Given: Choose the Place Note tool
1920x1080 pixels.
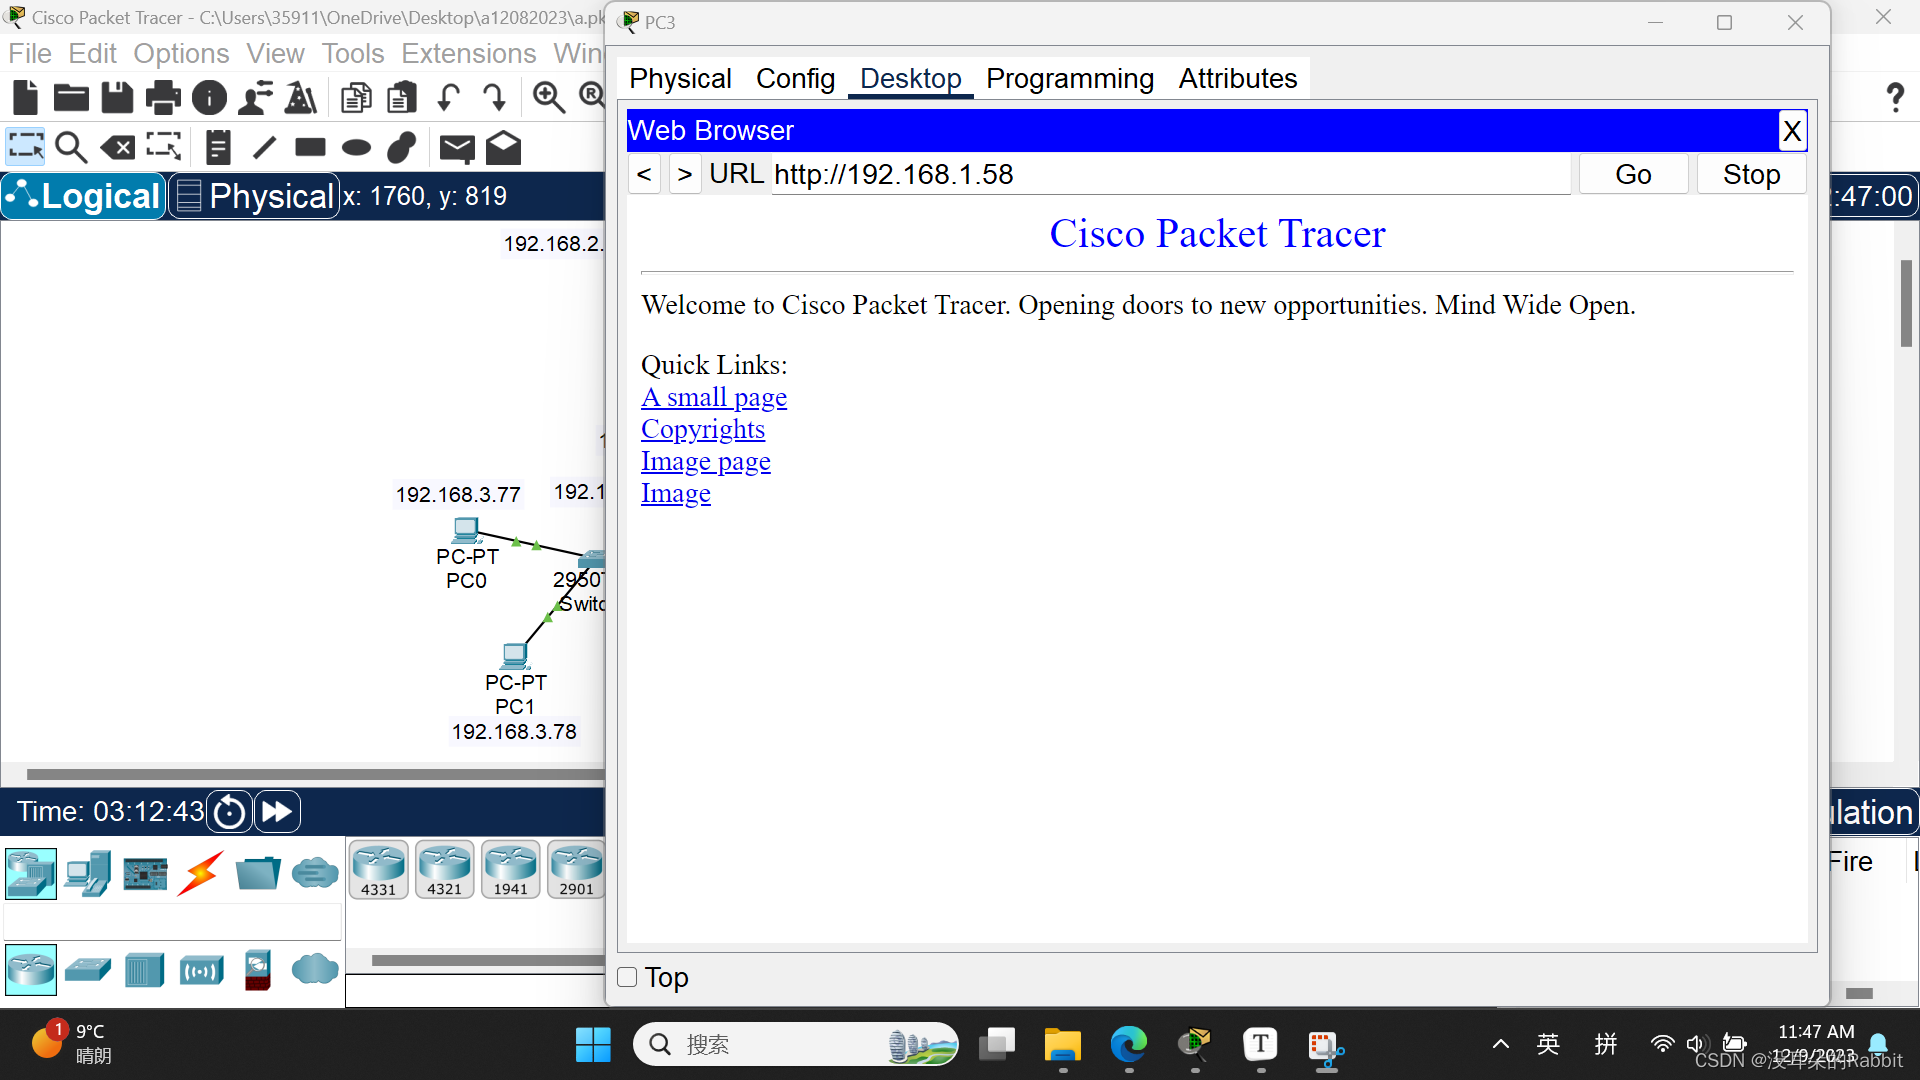Looking at the screenshot, I should point(218,147).
